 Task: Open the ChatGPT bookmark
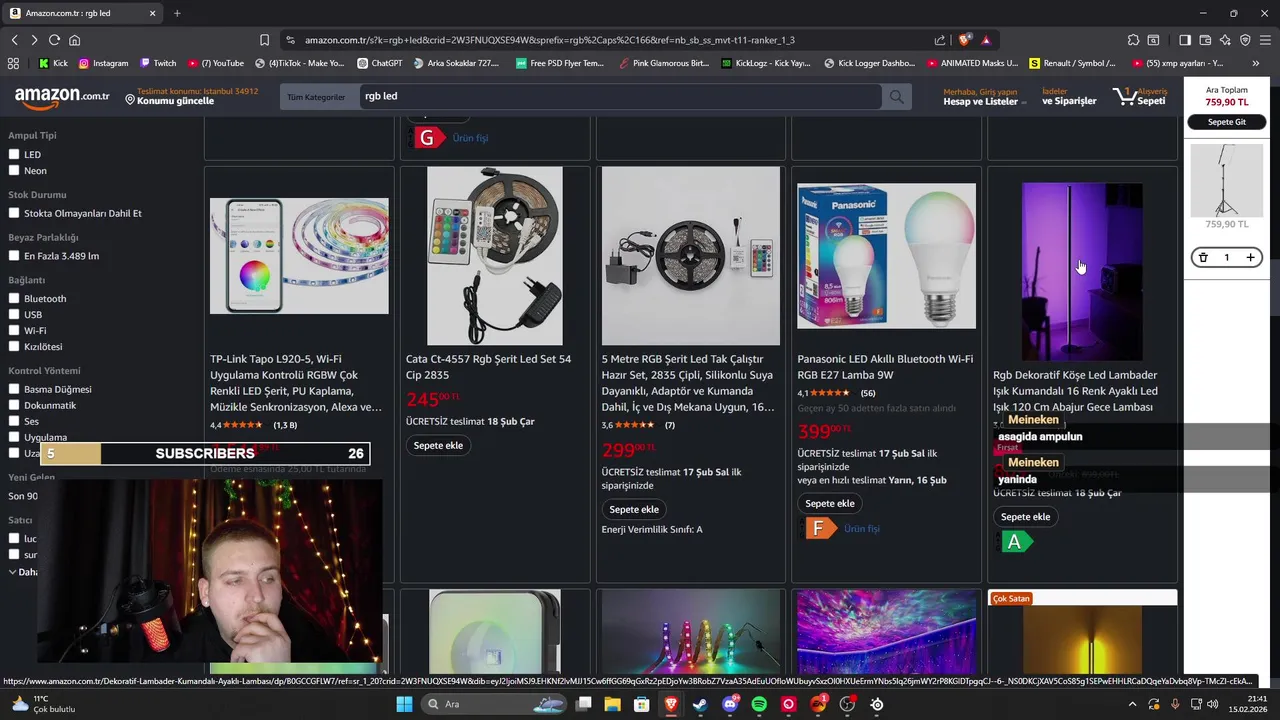(379, 63)
